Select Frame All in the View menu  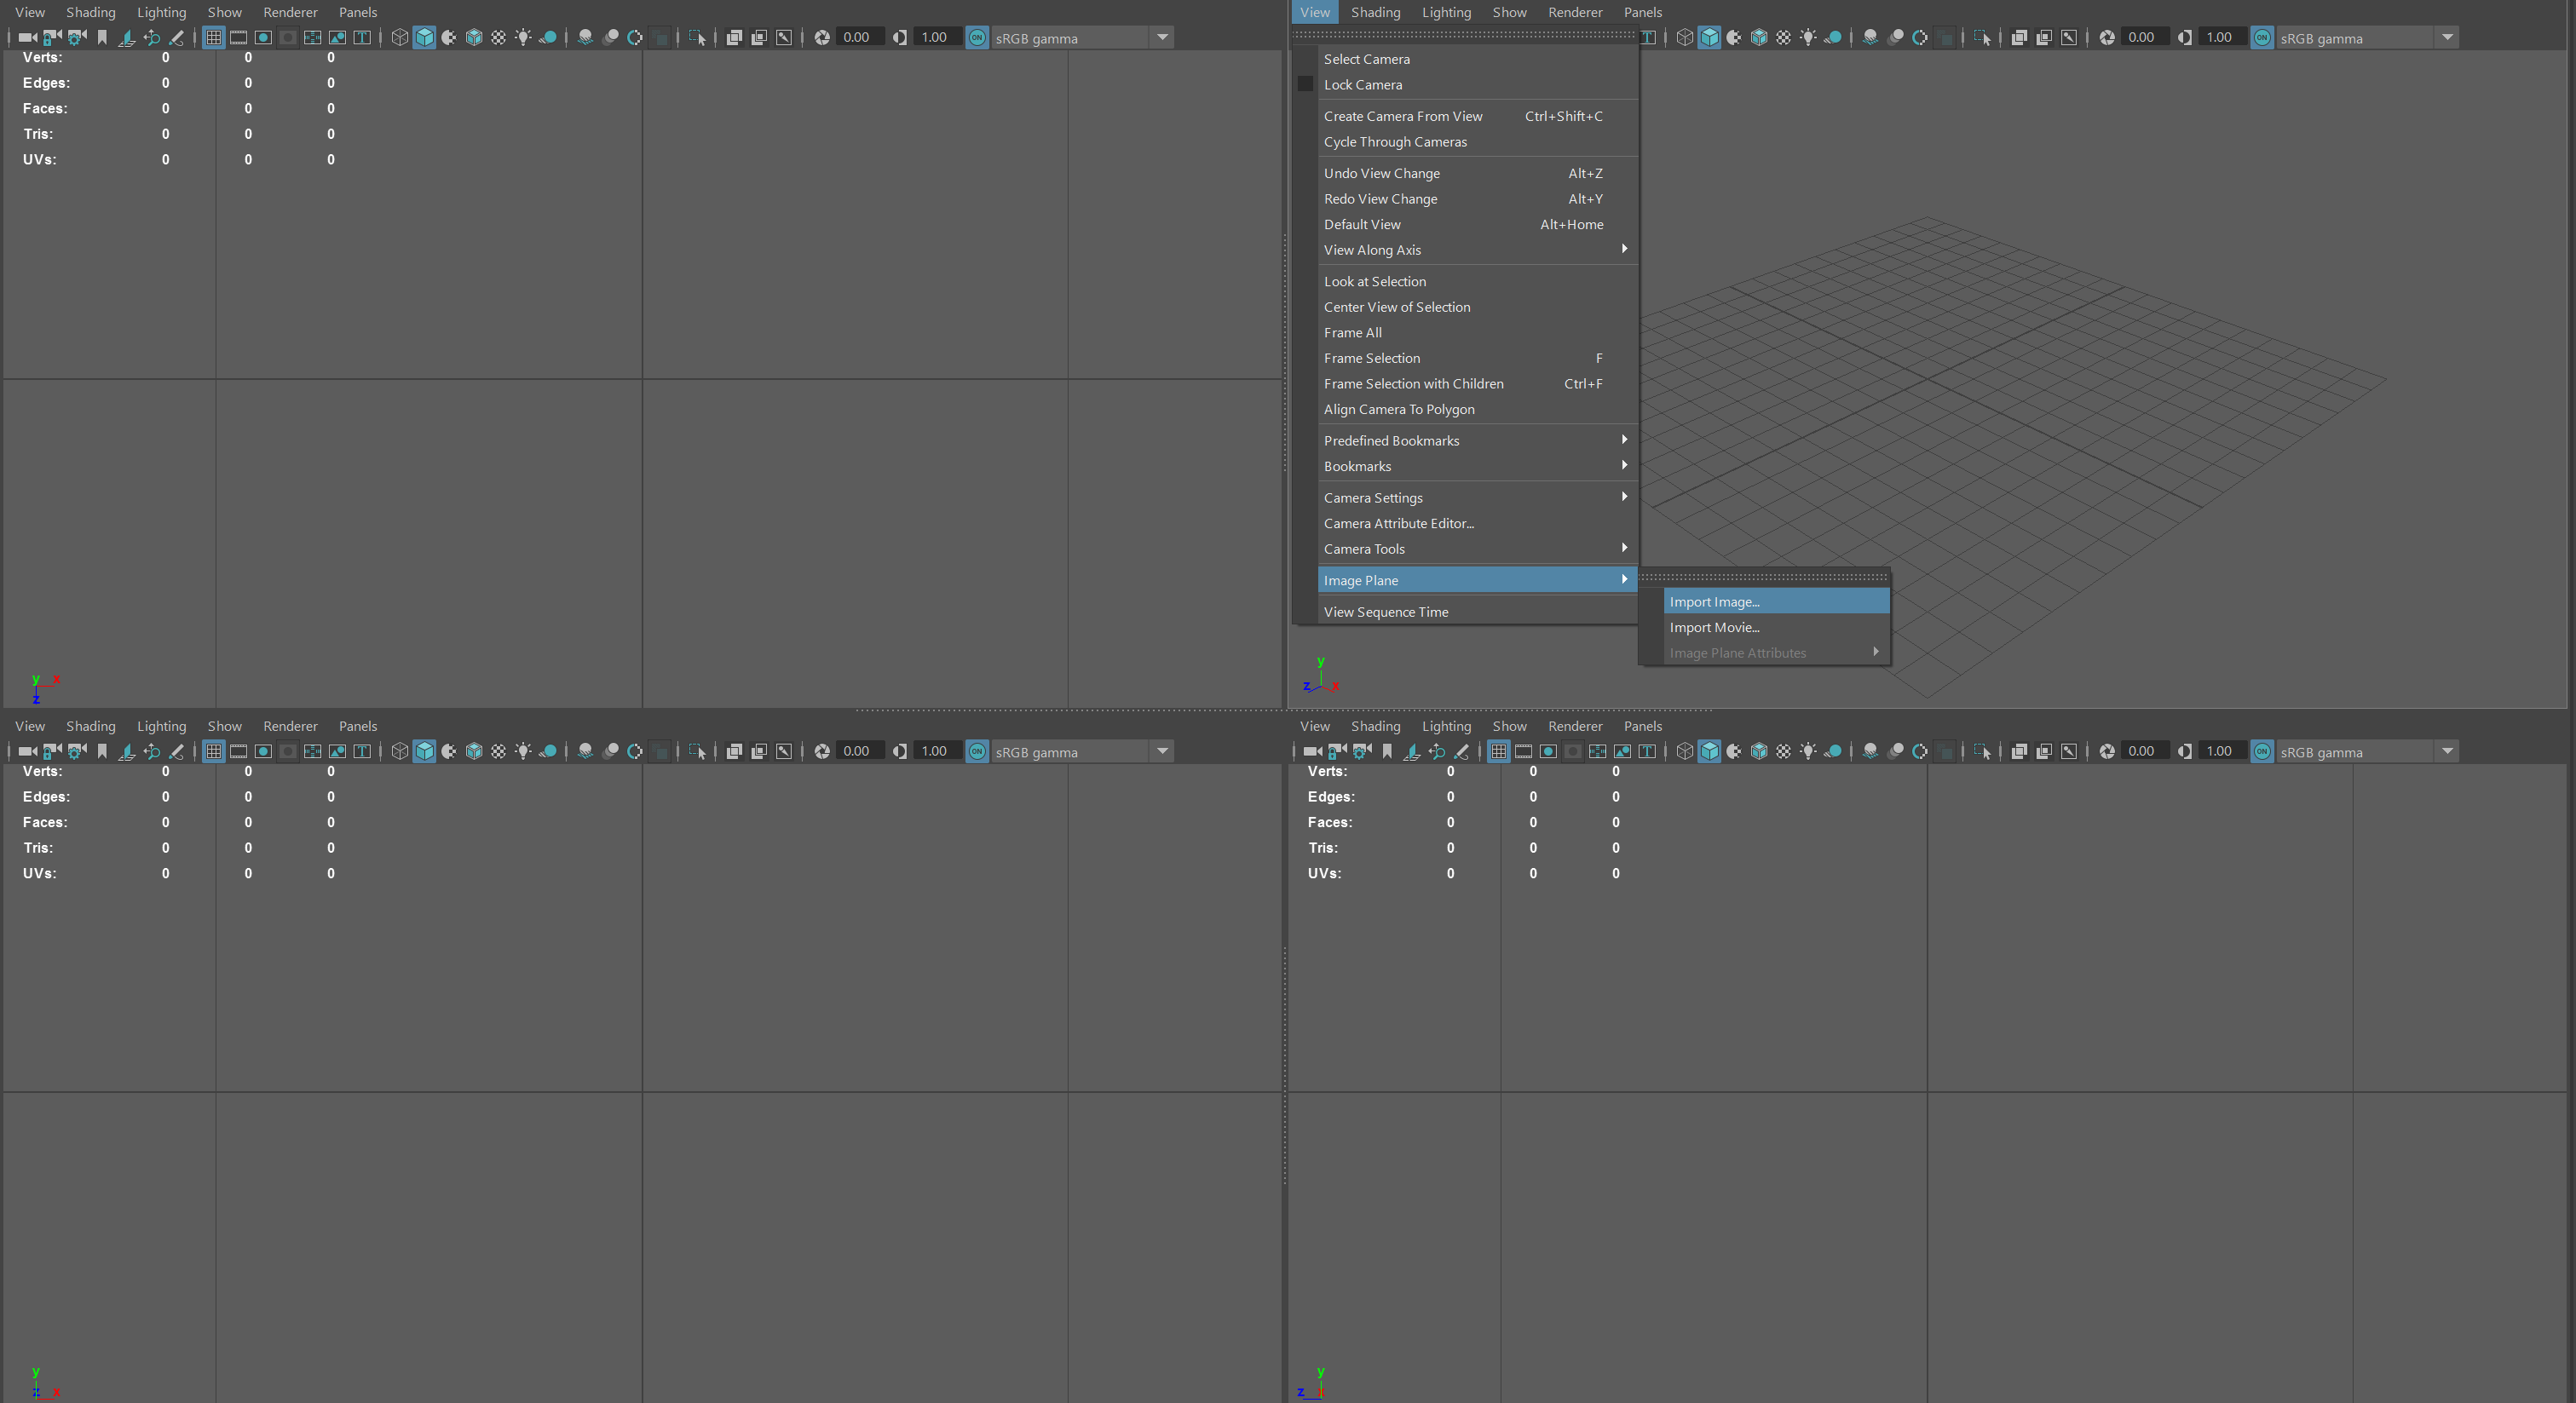click(1352, 332)
